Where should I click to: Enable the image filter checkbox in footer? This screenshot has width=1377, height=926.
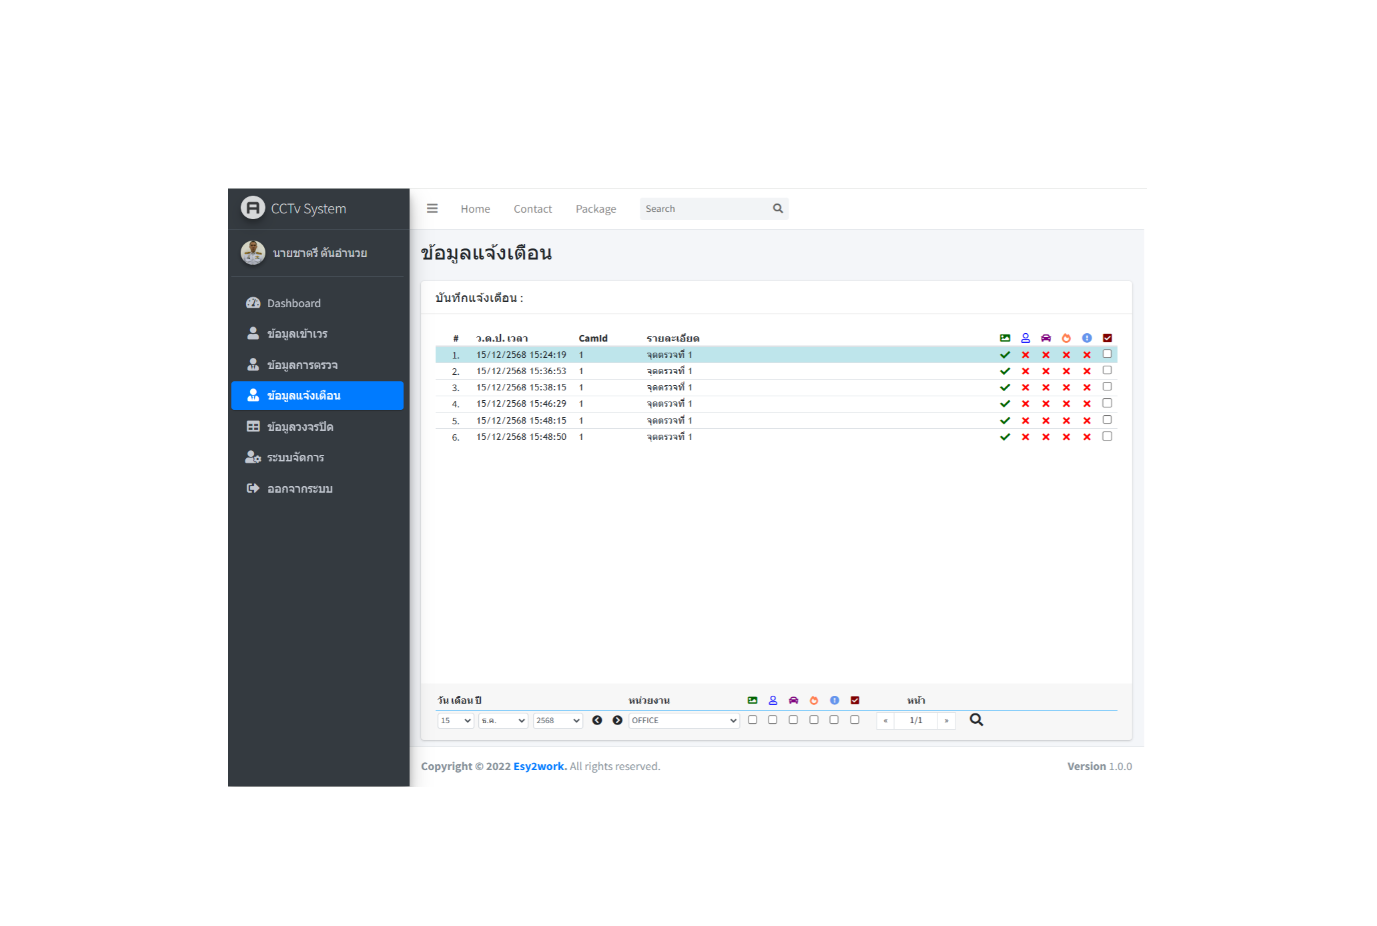pos(752,720)
